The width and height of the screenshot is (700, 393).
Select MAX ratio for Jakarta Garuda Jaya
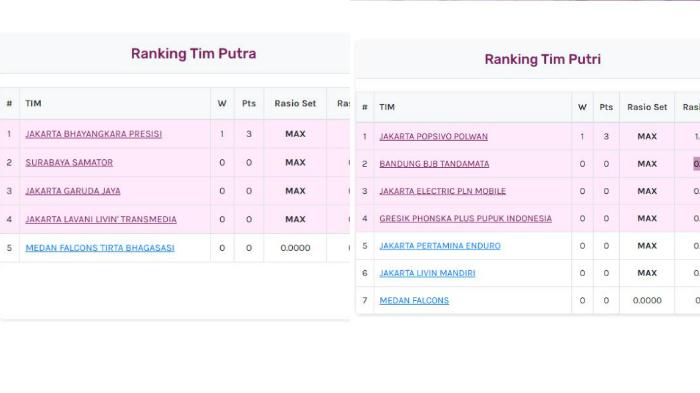pos(295,191)
